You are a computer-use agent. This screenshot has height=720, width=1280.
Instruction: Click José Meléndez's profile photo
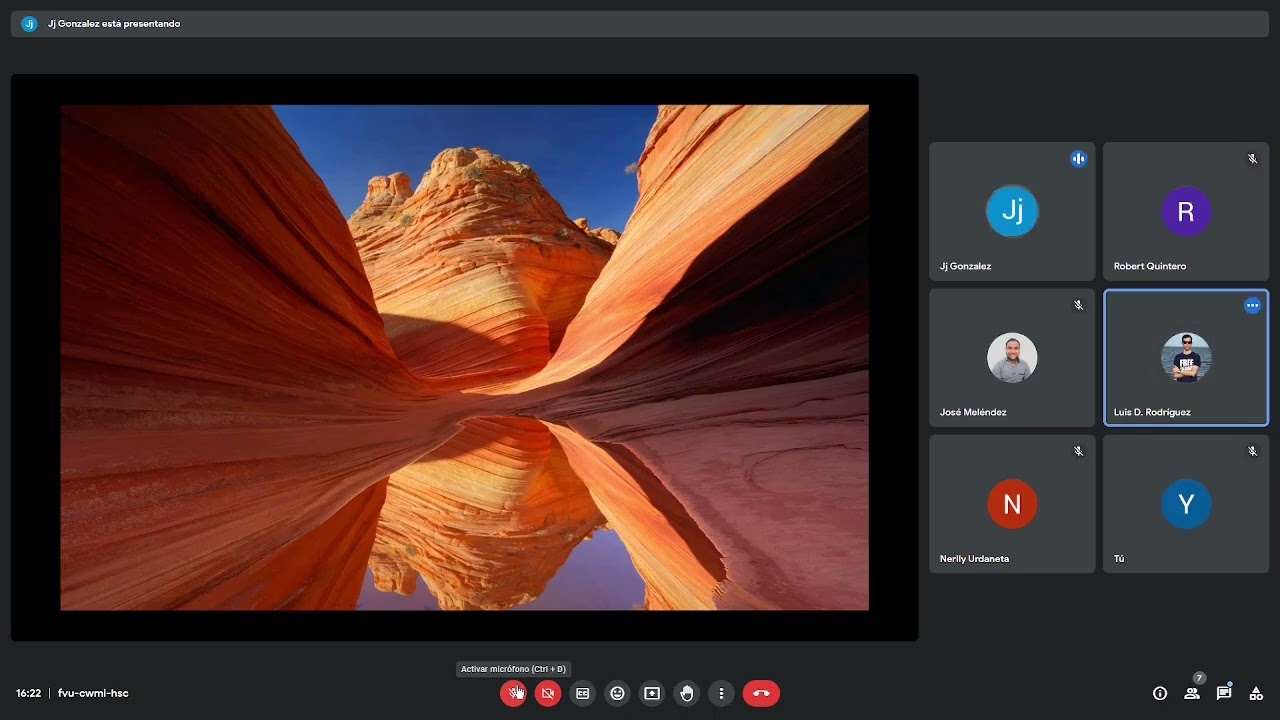(1012, 358)
